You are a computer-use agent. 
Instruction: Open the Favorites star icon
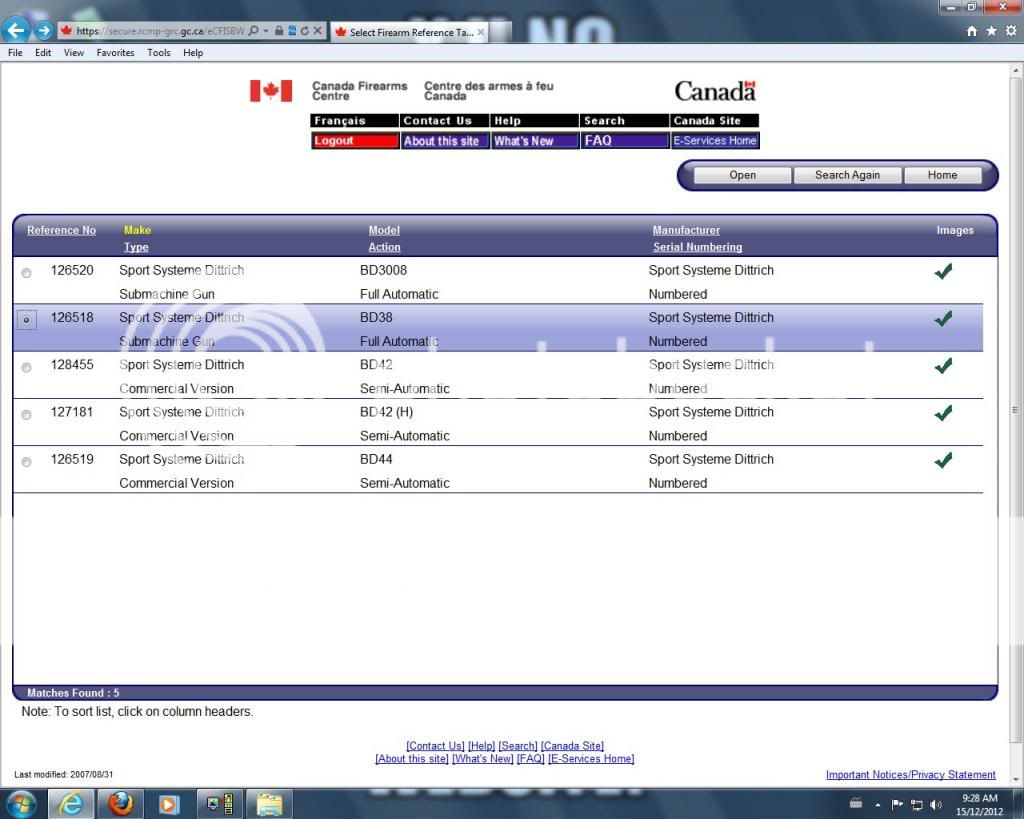[991, 31]
